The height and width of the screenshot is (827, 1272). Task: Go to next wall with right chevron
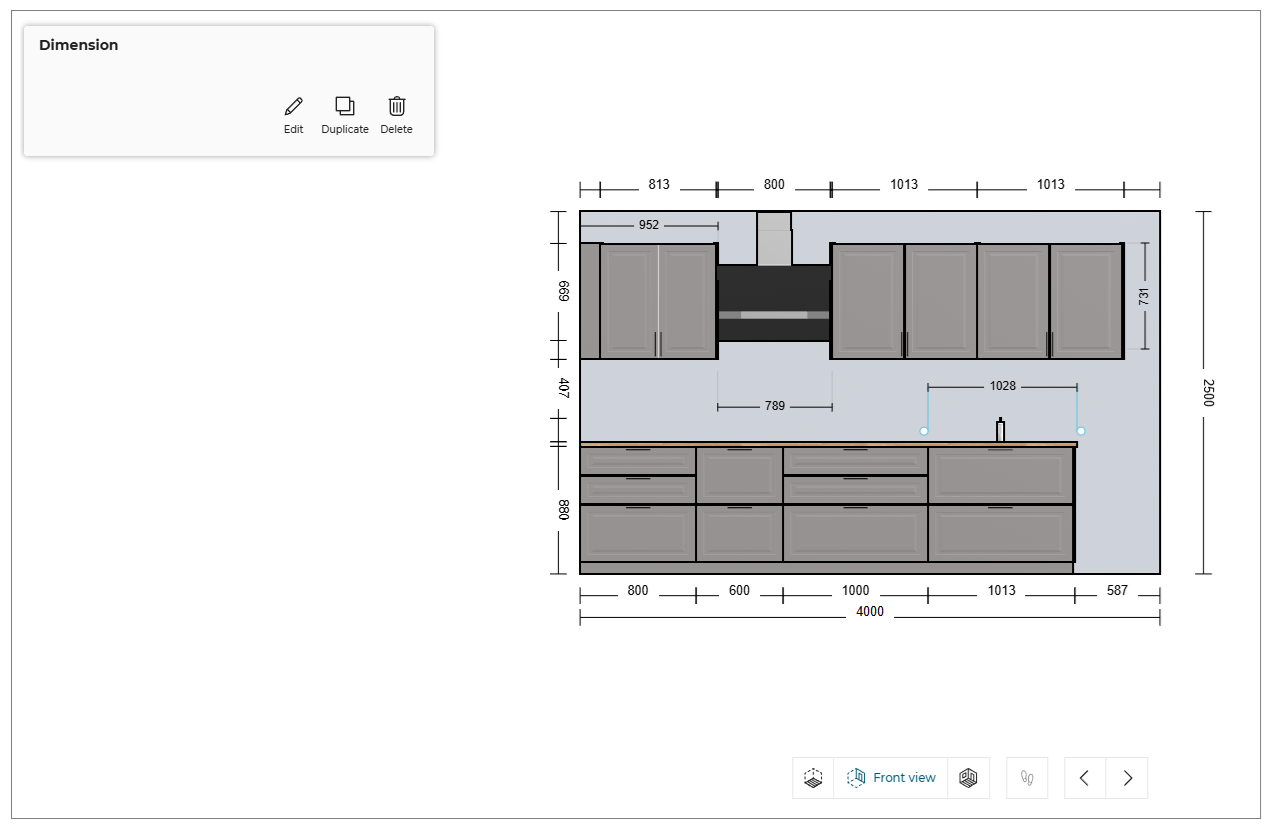[1128, 778]
